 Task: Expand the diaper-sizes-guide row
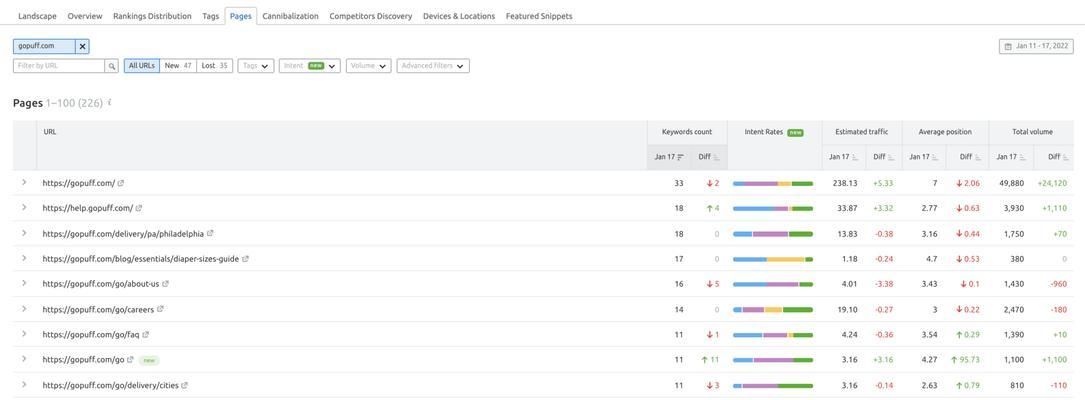click(x=24, y=258)
